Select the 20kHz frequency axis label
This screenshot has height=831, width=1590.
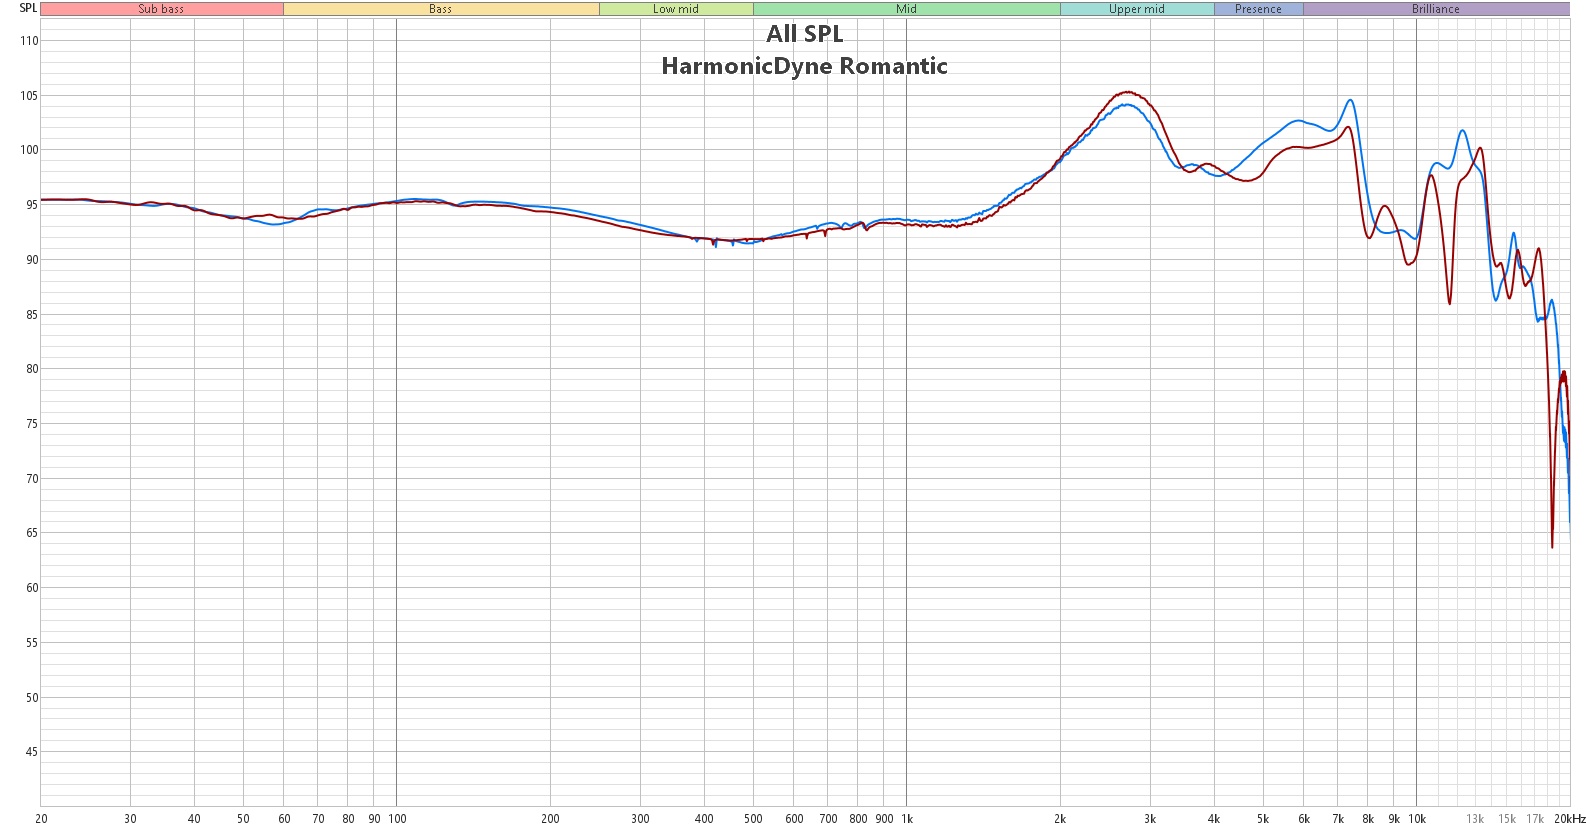click(1570, 819)
